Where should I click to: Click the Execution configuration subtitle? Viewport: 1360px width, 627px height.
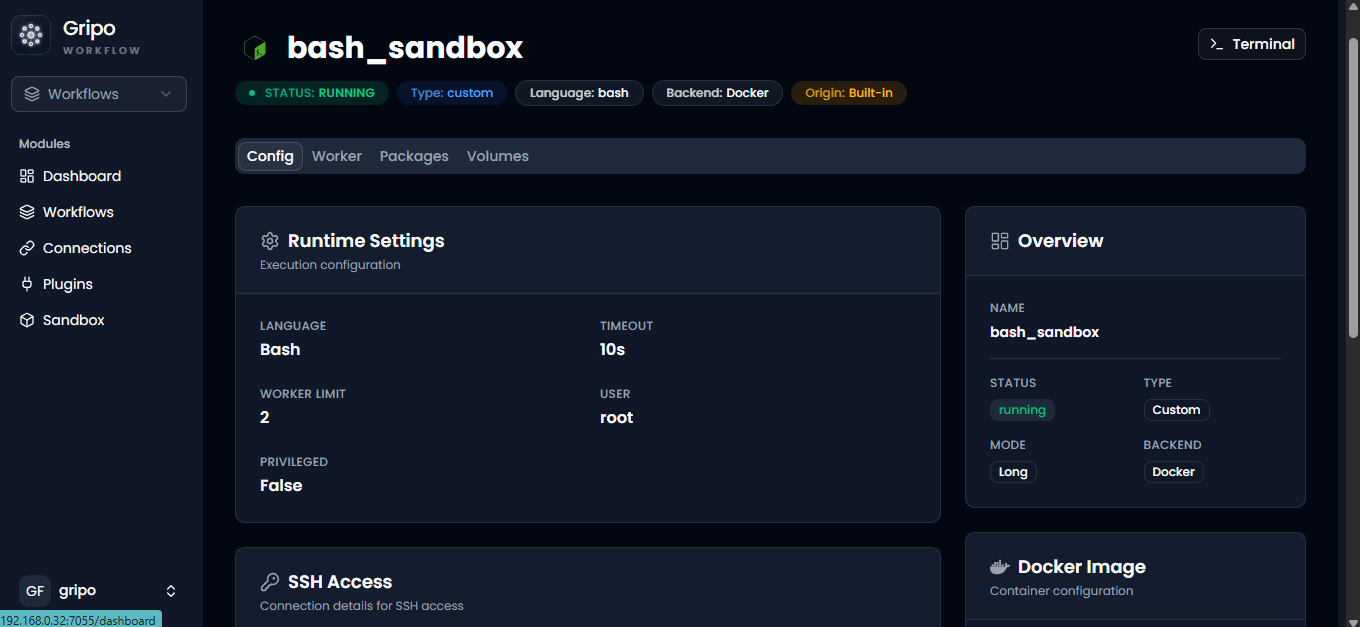330,265
